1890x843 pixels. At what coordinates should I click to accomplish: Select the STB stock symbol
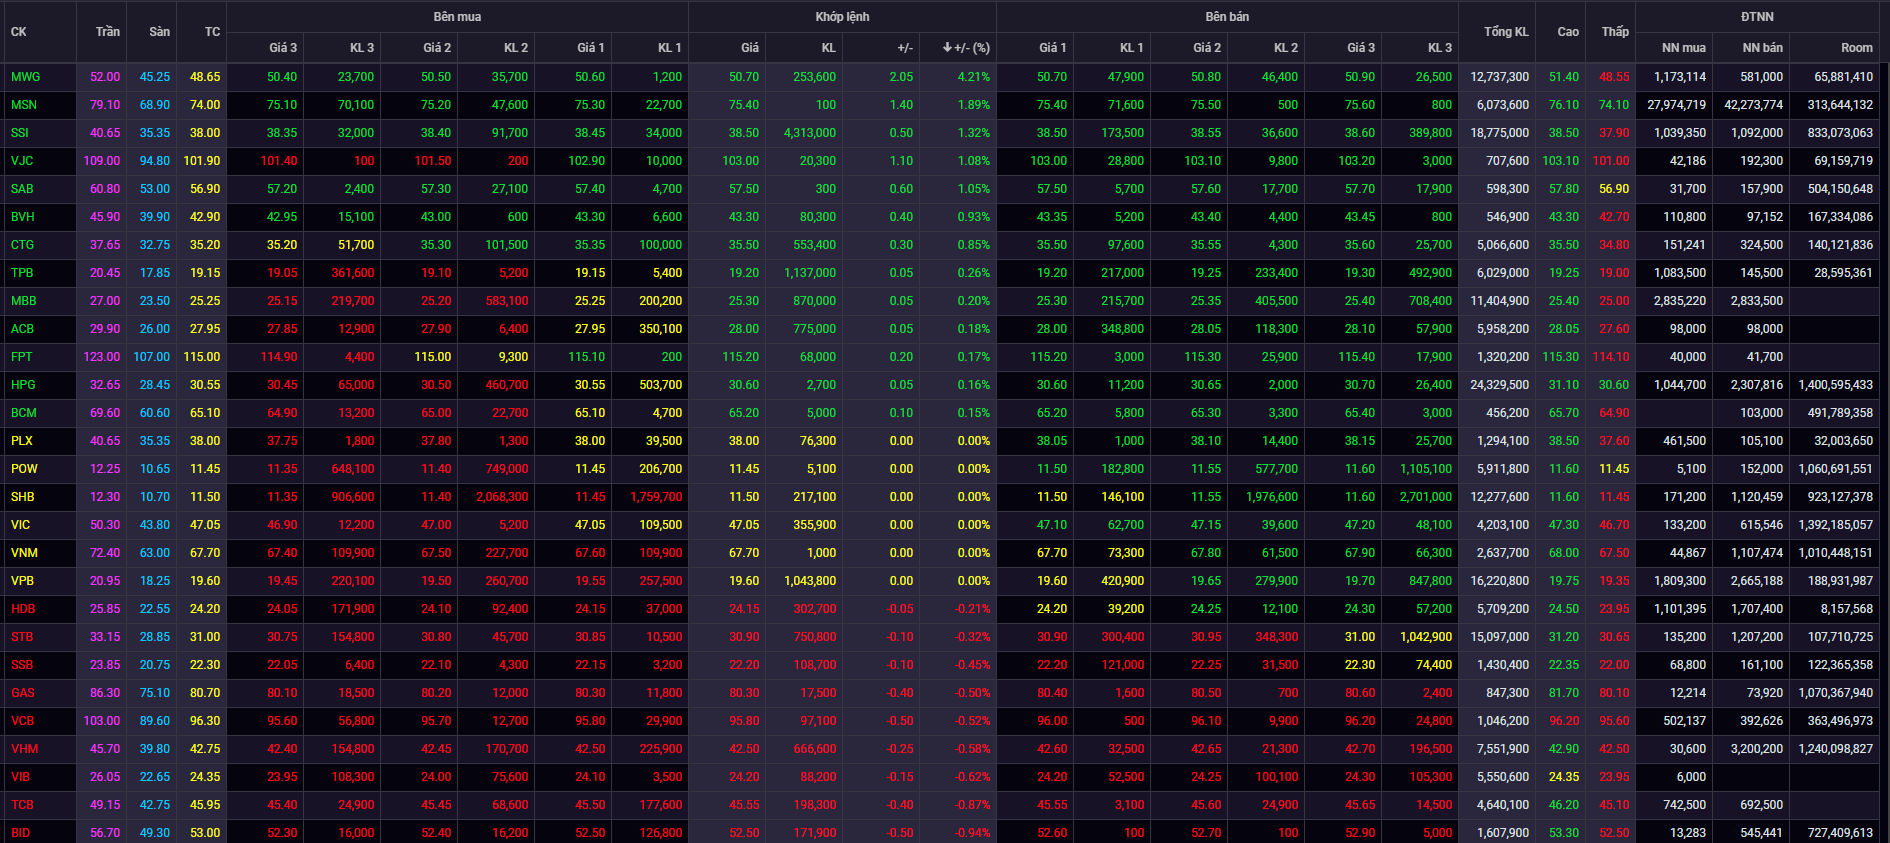click(x=22, y=637)
